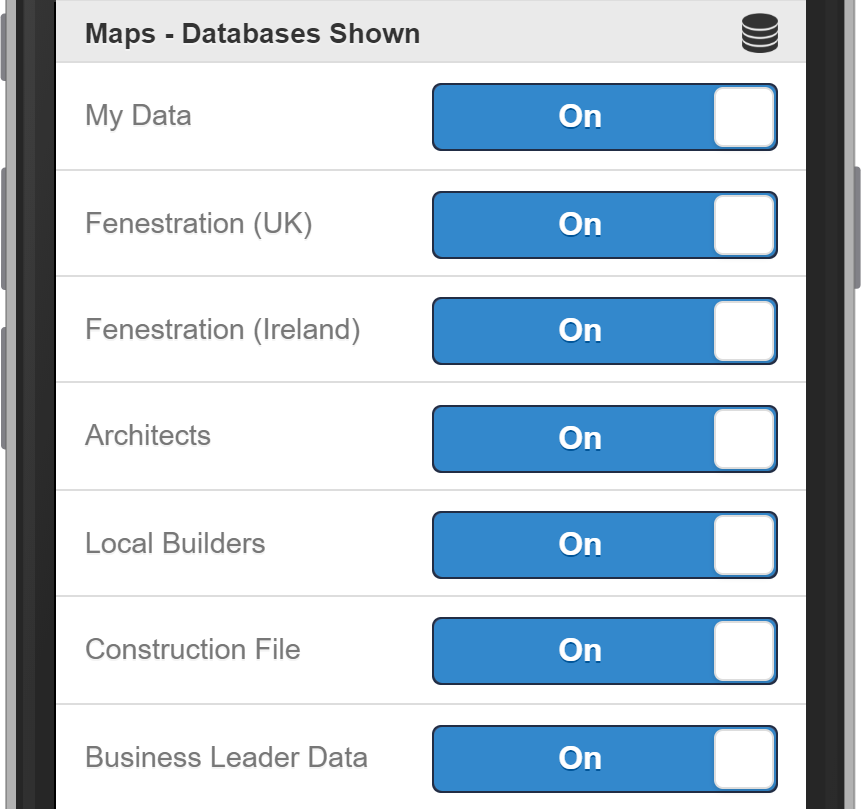Select the Architects label

point(148,436)
